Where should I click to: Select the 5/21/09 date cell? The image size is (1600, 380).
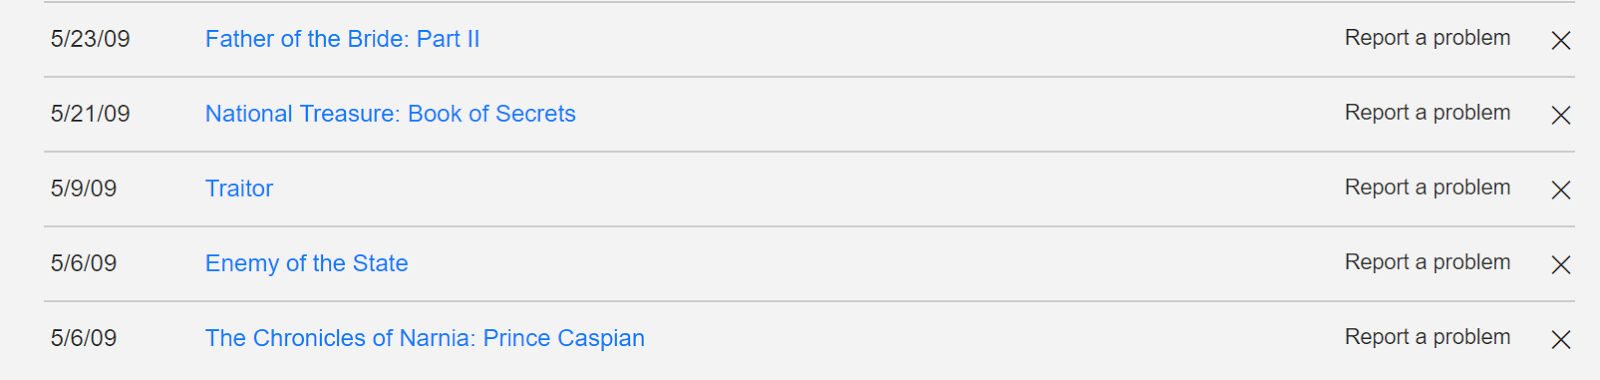click(x=90, y=114)
